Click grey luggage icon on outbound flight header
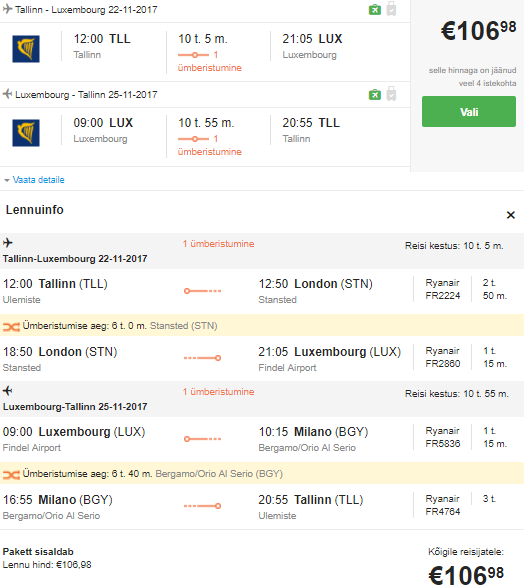Screen dimensions: 524x587 point(391,9)
